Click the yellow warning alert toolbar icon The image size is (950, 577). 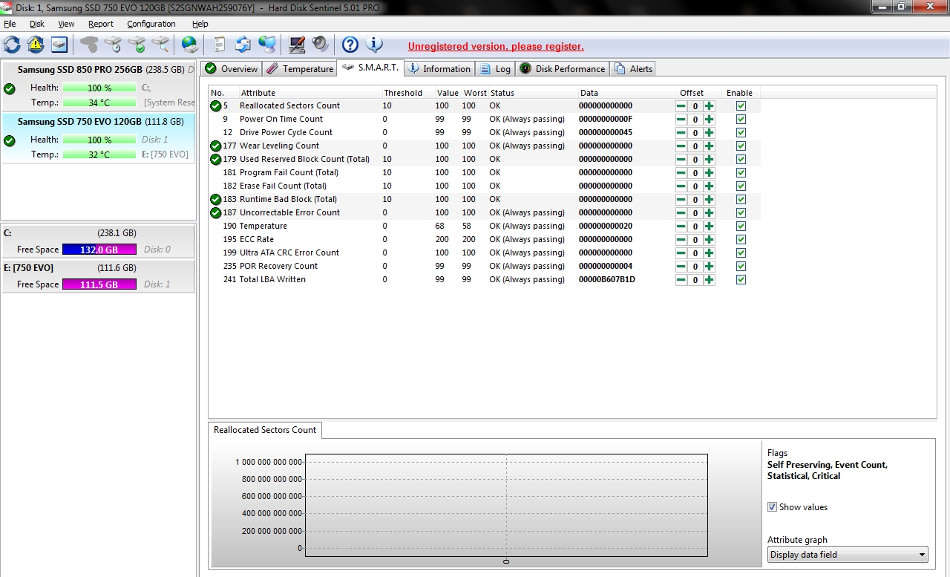(x=36, y=45)
